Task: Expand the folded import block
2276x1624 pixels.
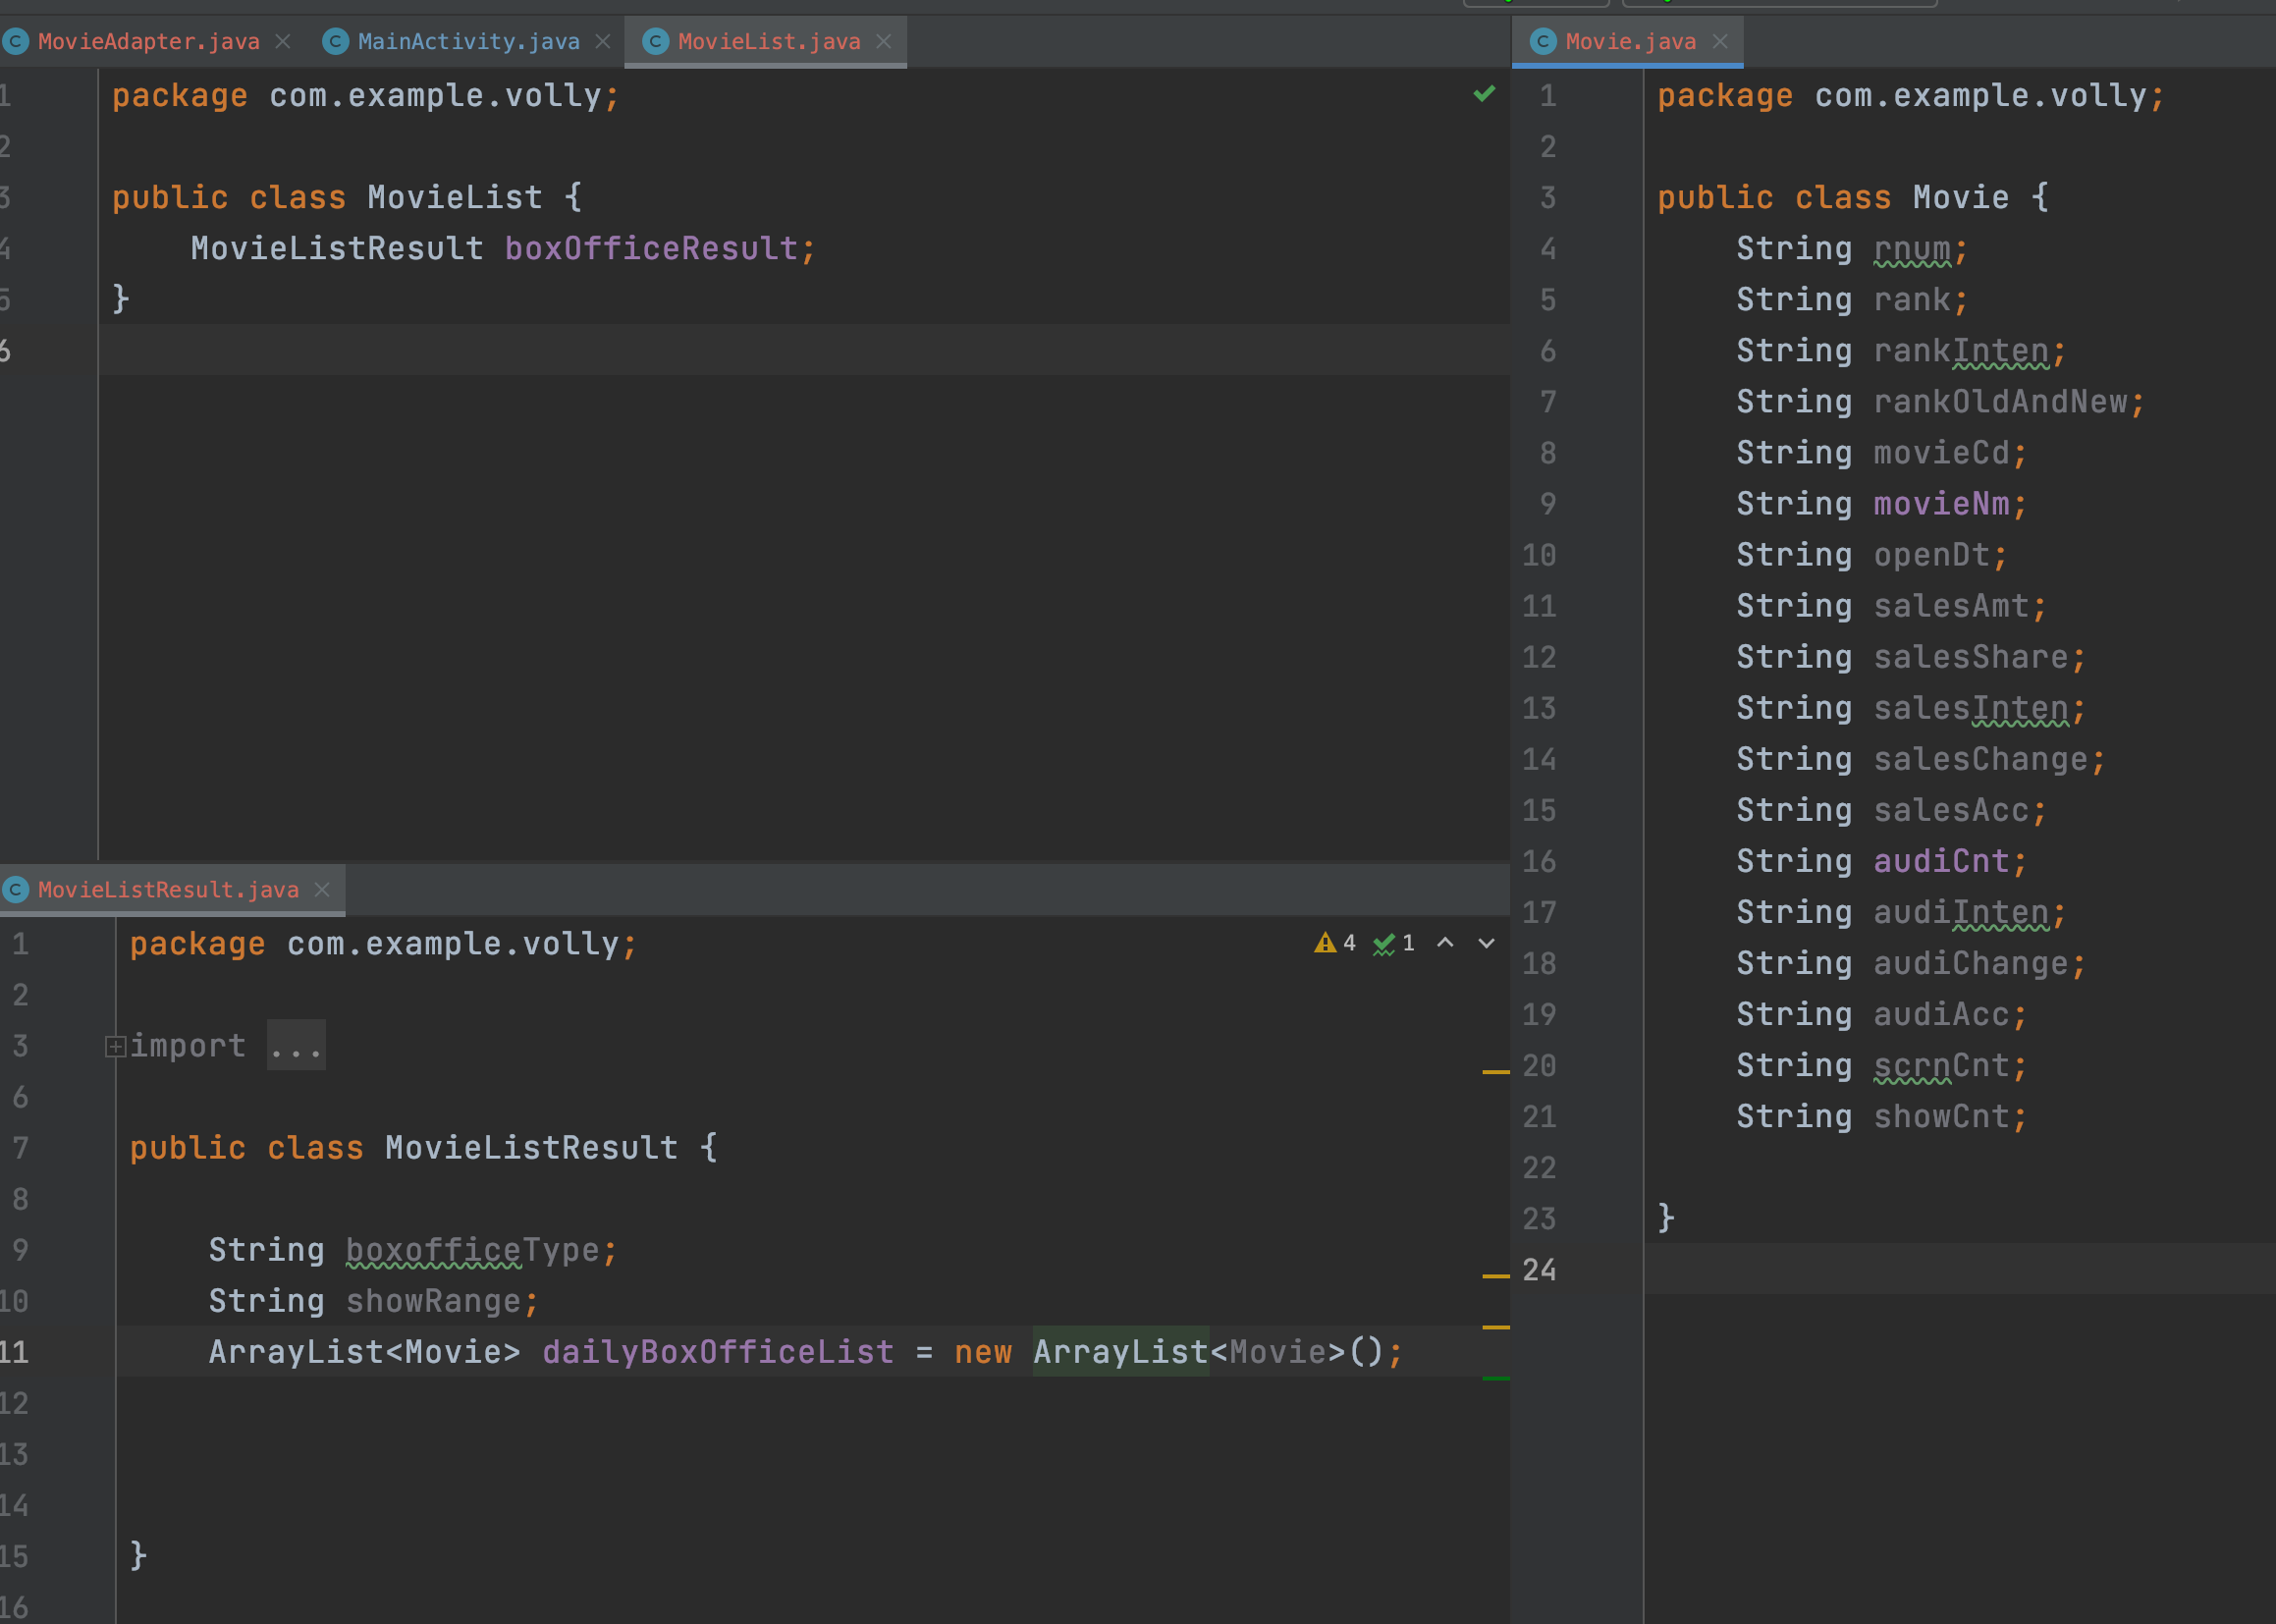Action: click(115, 1046)
